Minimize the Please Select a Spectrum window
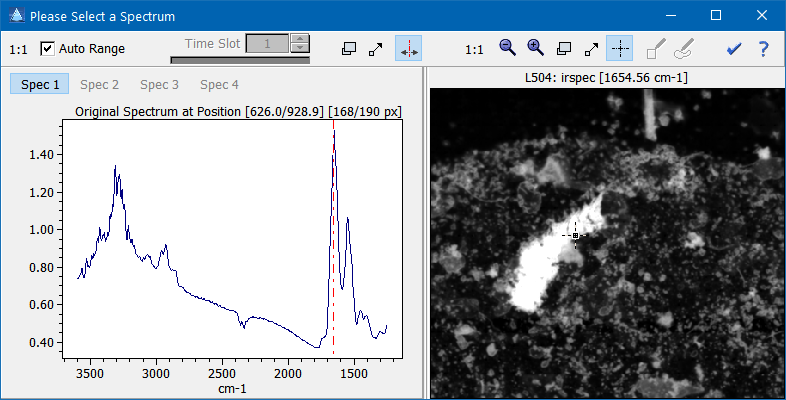Screen dimensions: 786x400 pos(671,16)
